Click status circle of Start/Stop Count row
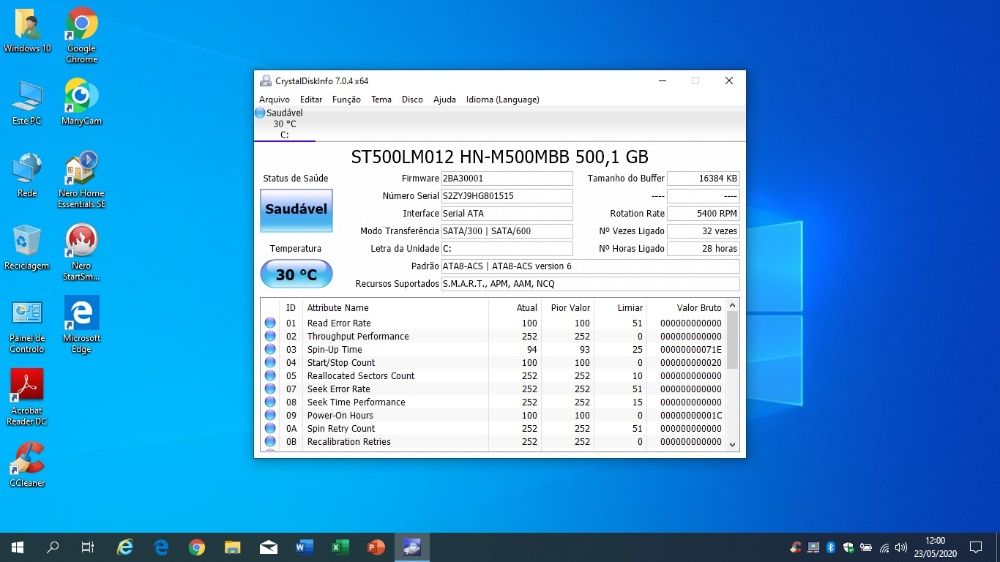This screenshot has width=1000, height=562. tap(270, 362)
